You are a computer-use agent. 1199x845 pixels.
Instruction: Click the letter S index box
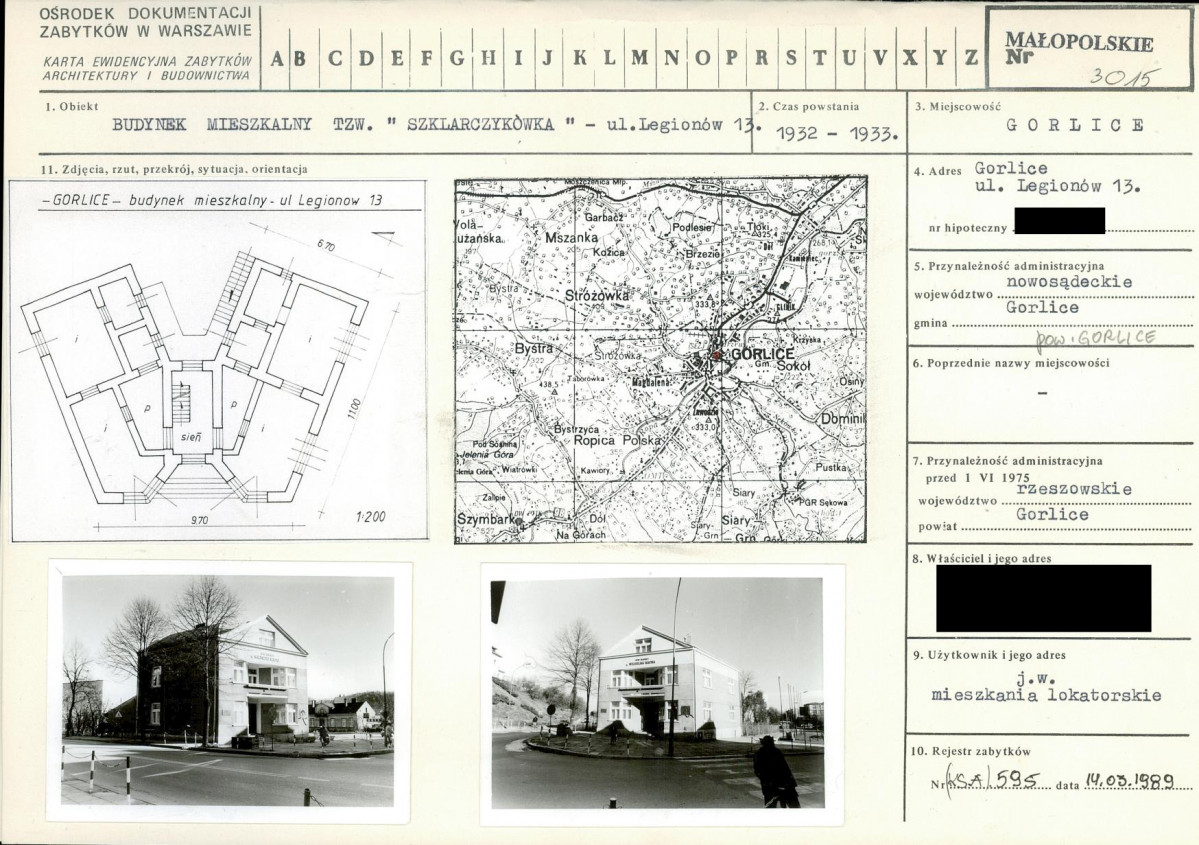790,58
